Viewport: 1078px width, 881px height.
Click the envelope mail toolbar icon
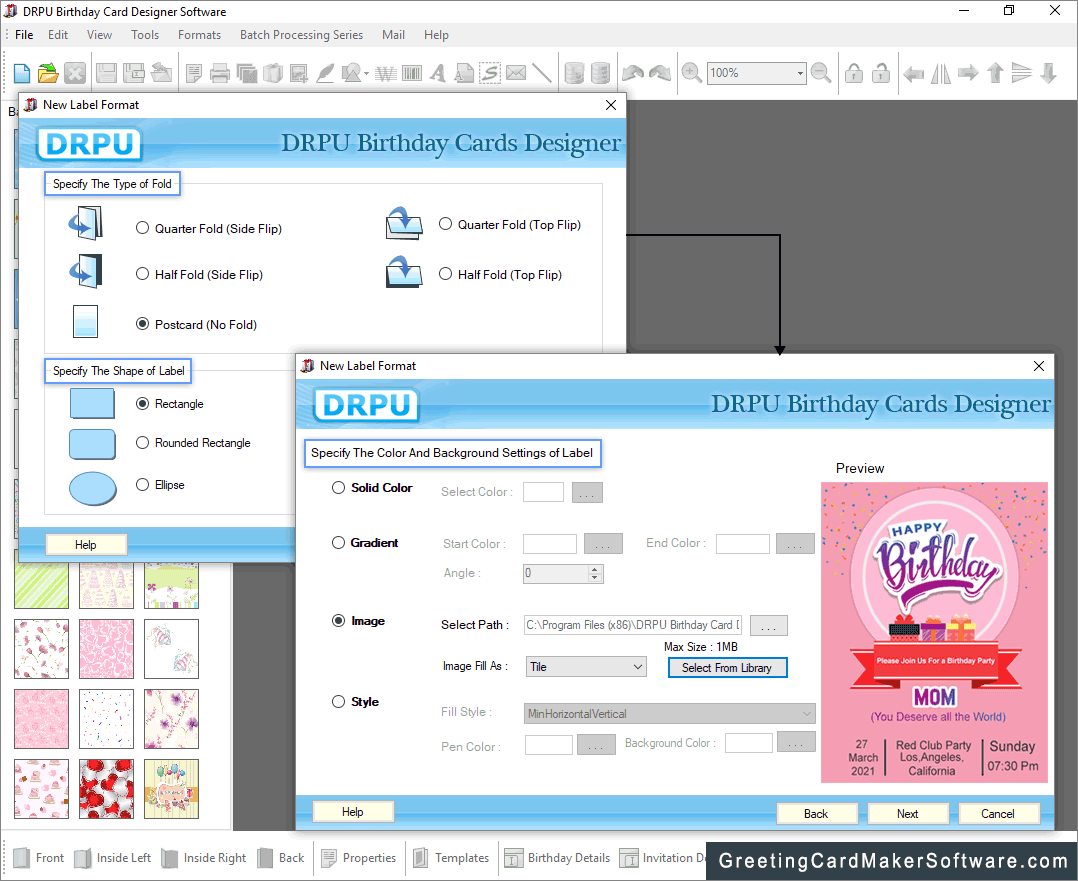click(516, 73)
